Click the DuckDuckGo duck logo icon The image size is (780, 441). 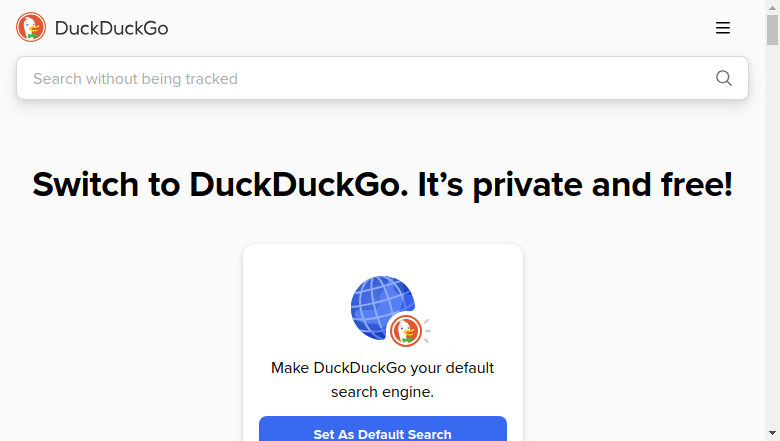31,27
